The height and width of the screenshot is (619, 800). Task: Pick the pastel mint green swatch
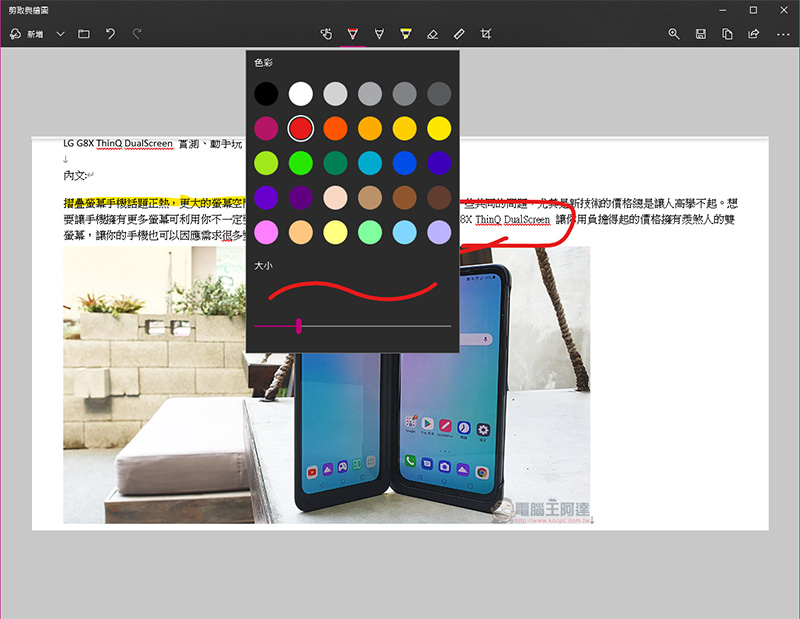(x=370, y=233)
